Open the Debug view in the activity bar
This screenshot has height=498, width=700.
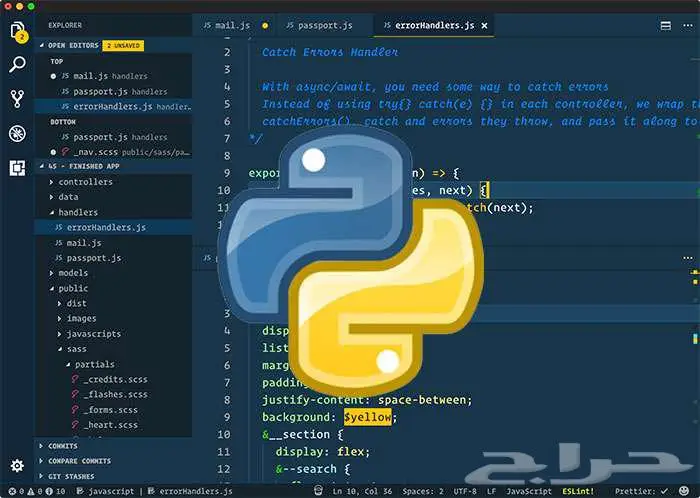pyautogui.click(x=17, y=133)
